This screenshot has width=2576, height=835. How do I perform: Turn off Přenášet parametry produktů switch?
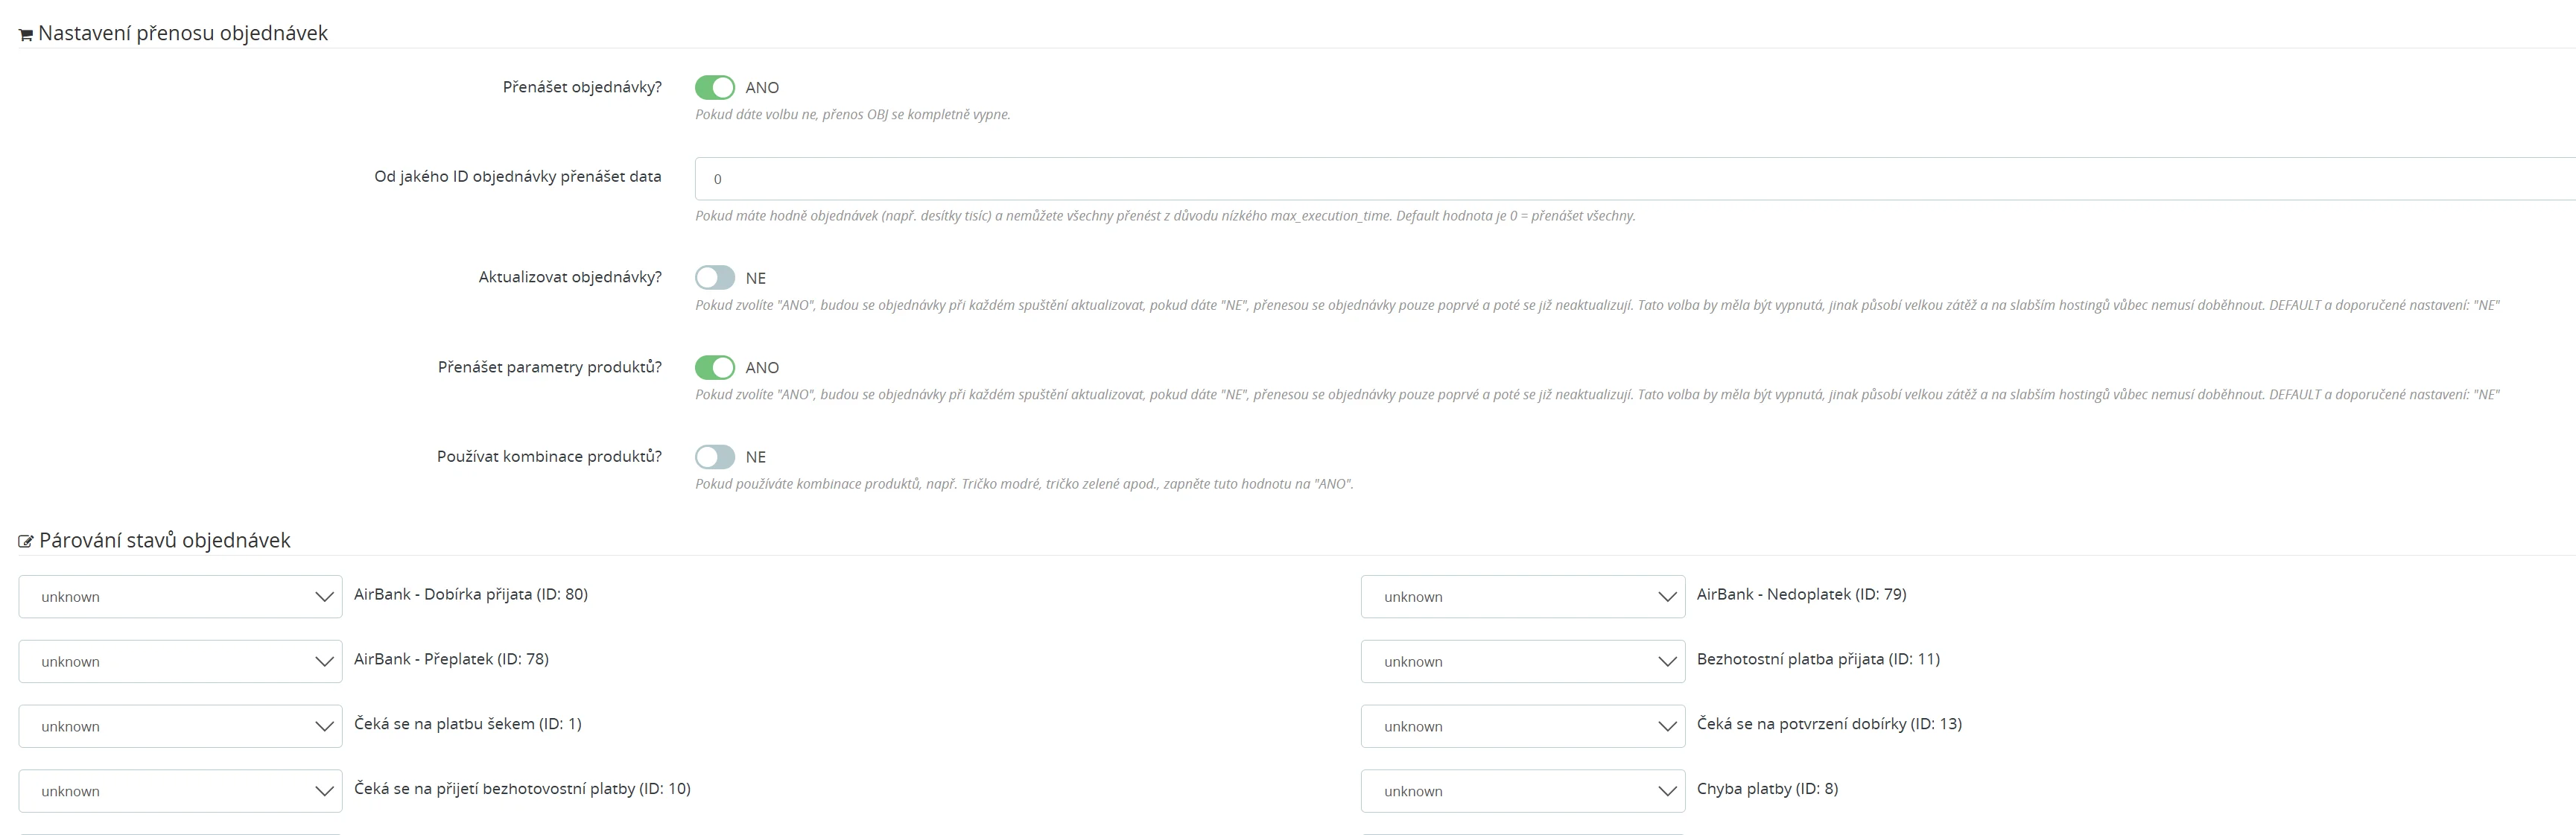[715, 368]
